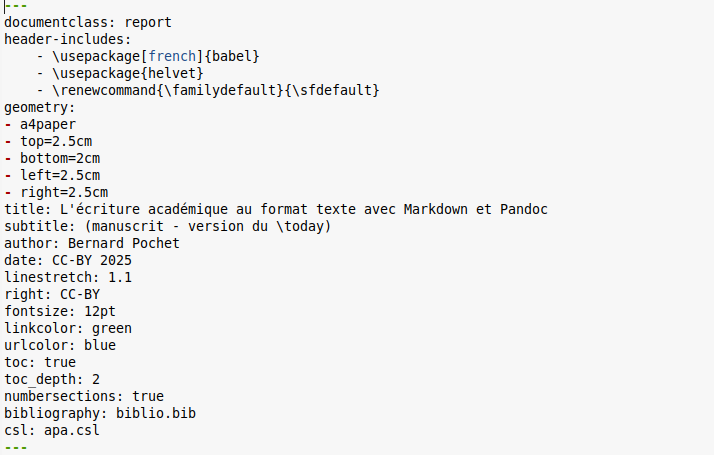Click the word 'Markdown' in the title line

[x=436, y=210]
